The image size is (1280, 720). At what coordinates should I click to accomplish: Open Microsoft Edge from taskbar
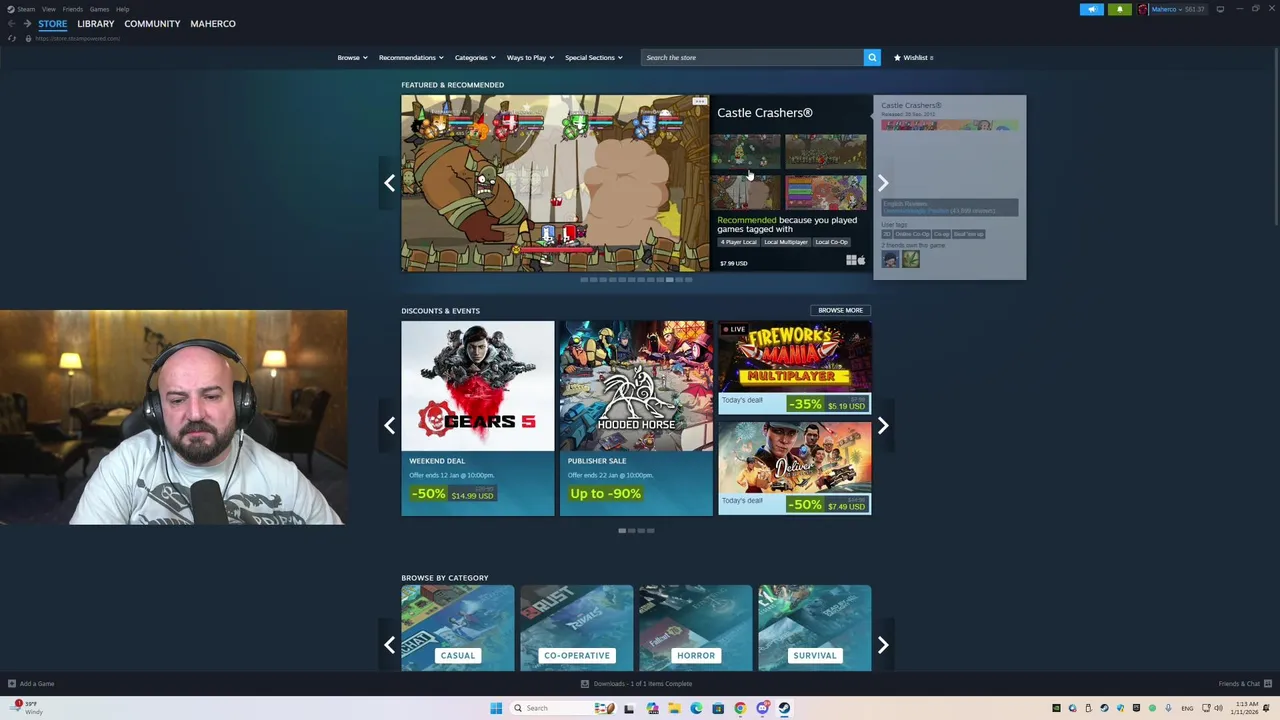point(696,708)
